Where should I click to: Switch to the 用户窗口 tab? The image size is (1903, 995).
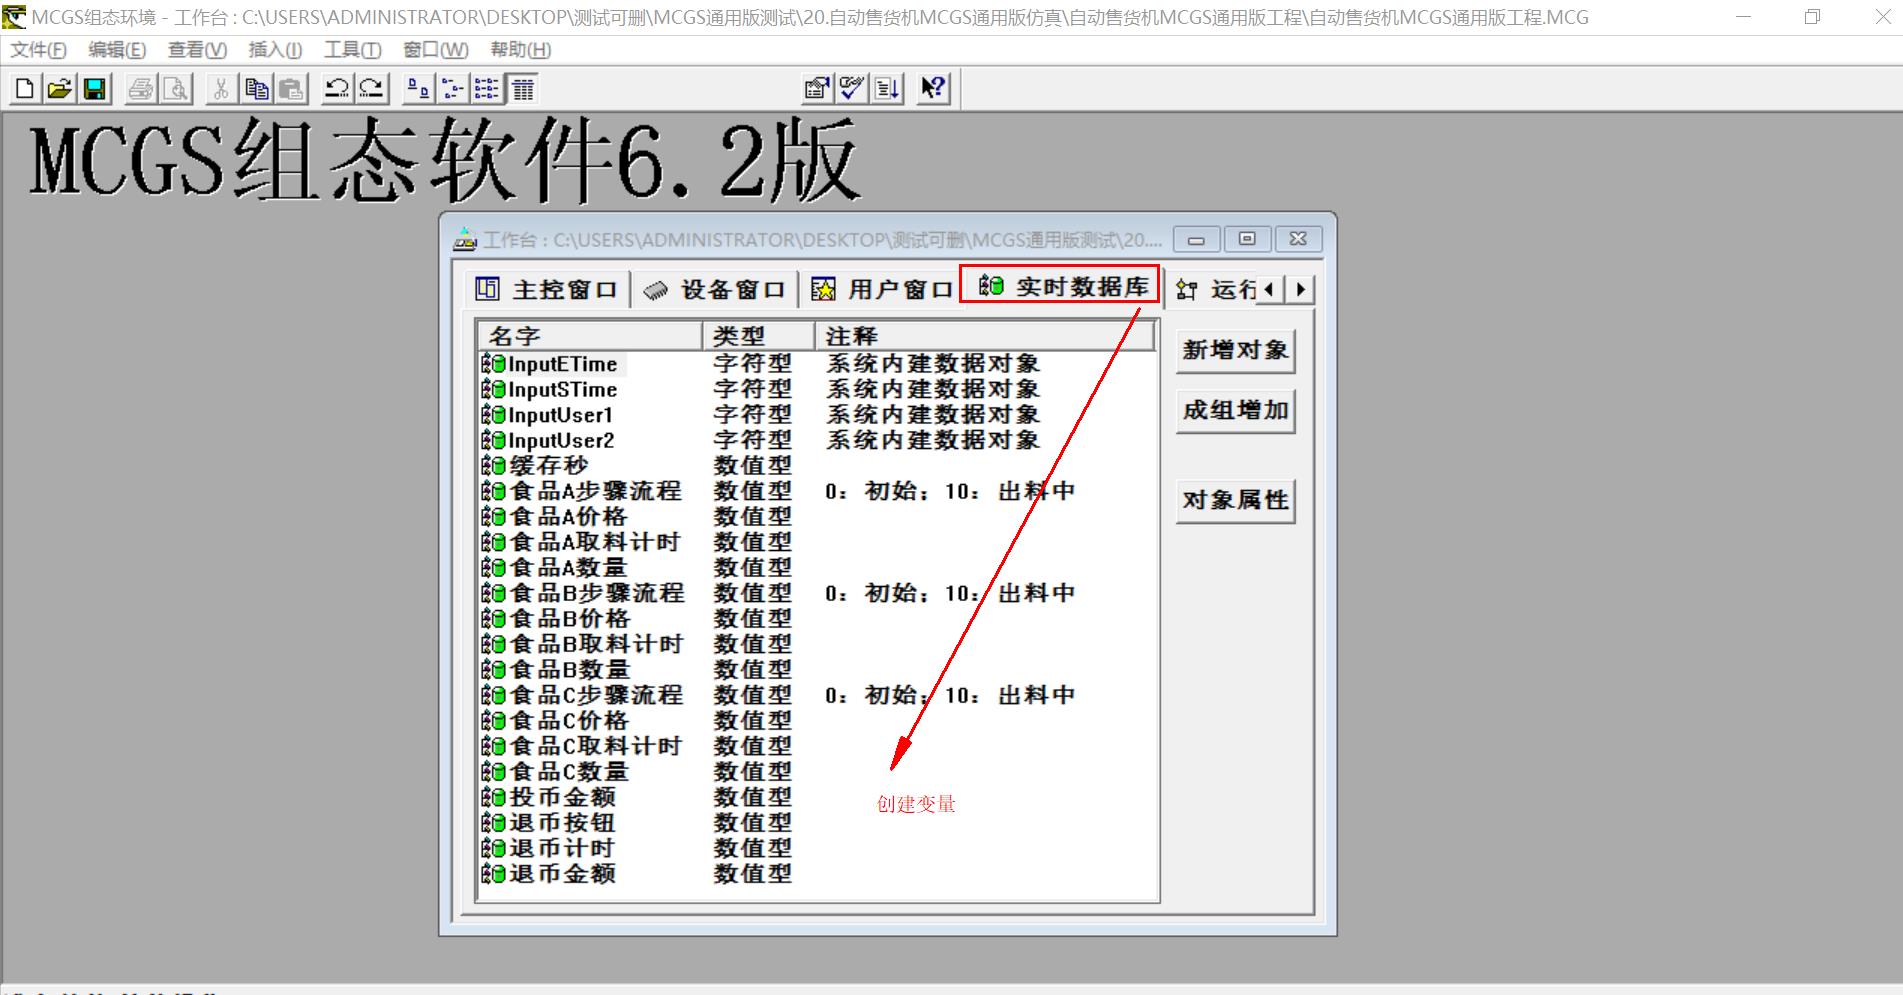coord(882,290)
